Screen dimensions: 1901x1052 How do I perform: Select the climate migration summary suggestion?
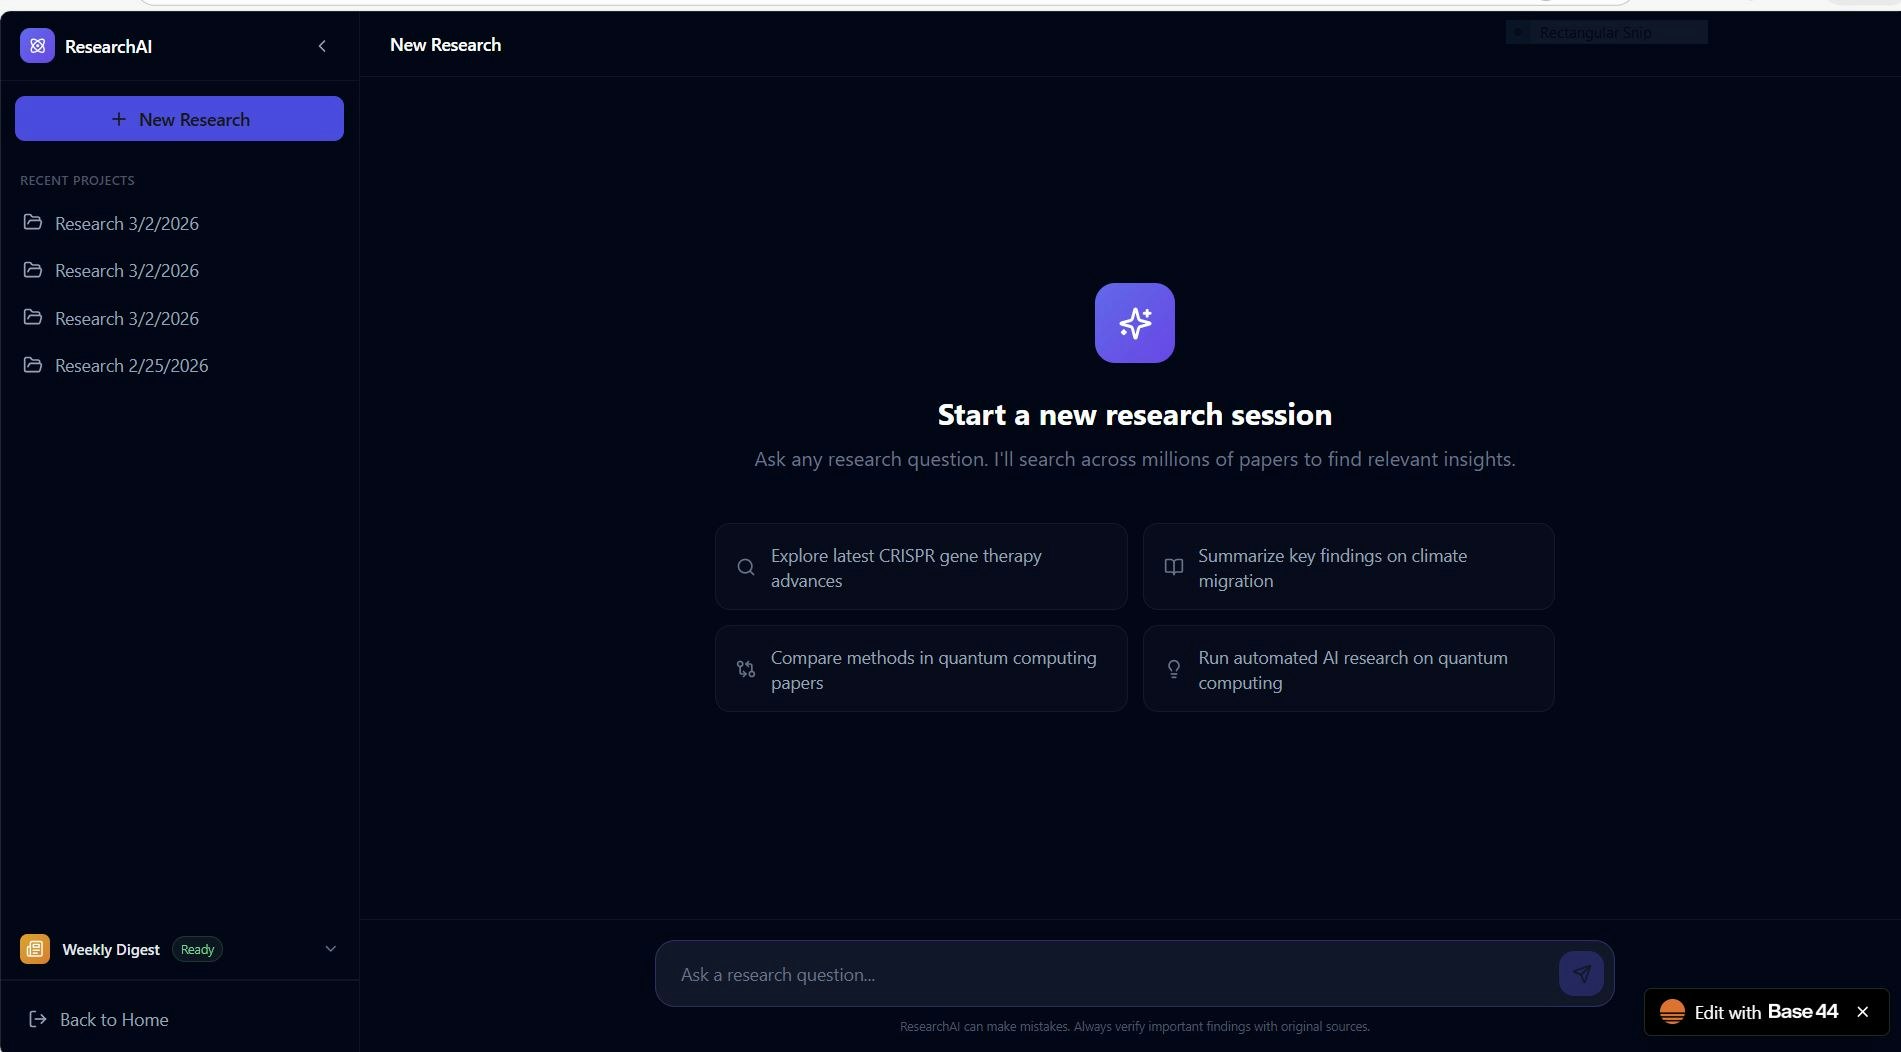1348,567
